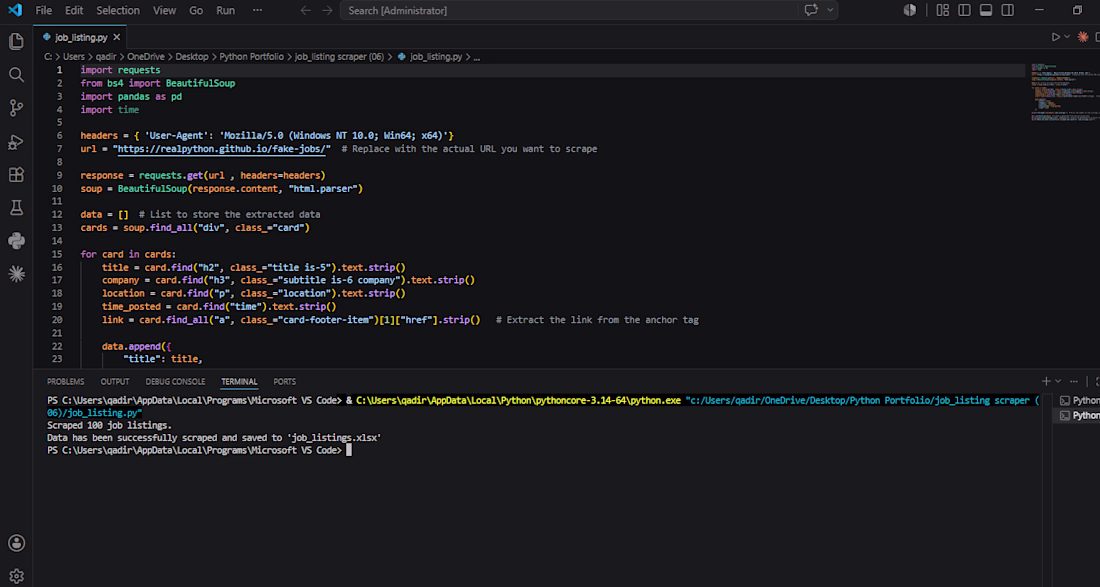Open the Run and Debug view
This screenshot has height=587, width=1100.
[15, 142]
